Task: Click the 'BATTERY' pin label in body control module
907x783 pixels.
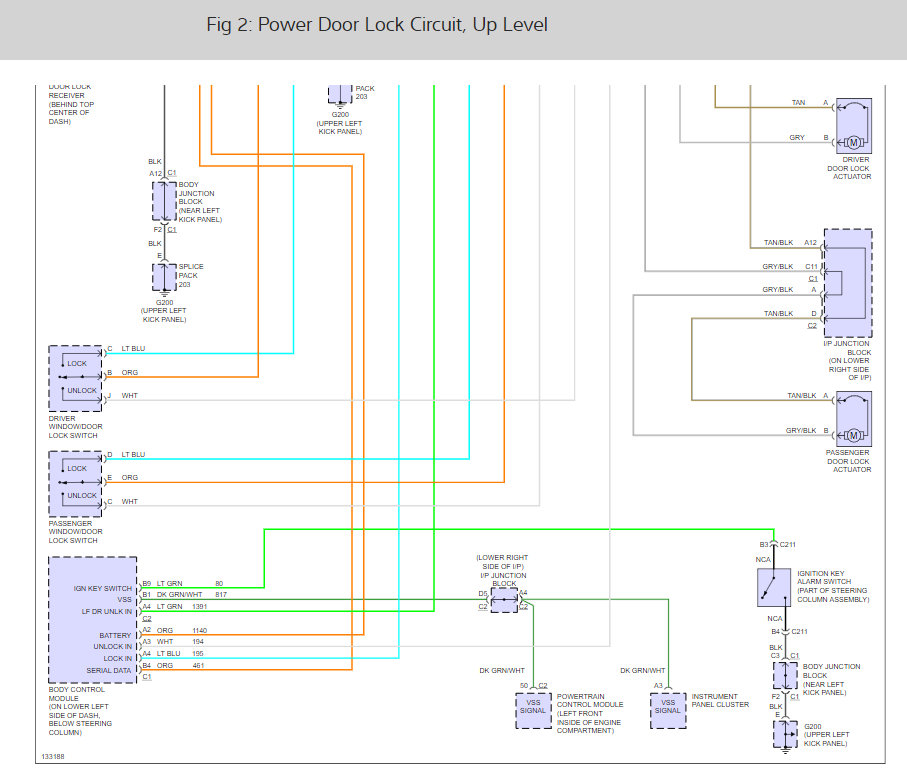Action: point(115,635)
